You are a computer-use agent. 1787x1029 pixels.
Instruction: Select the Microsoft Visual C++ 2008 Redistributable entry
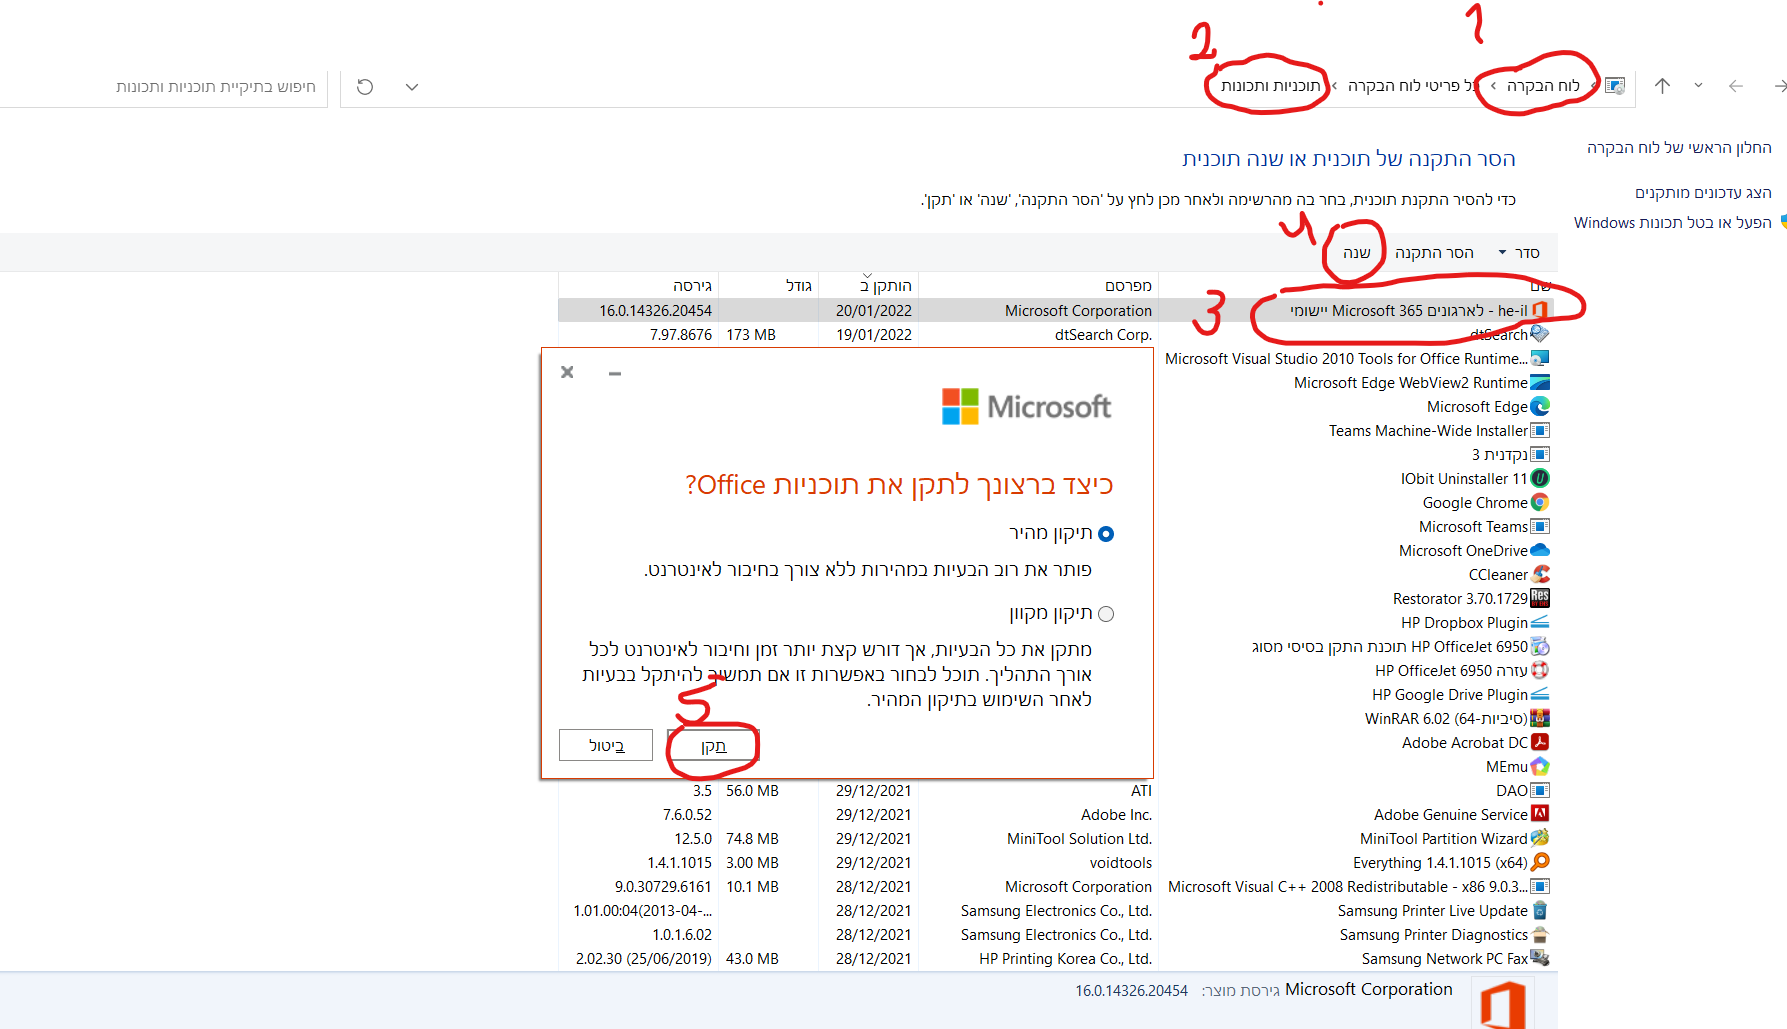(1348, 887)
